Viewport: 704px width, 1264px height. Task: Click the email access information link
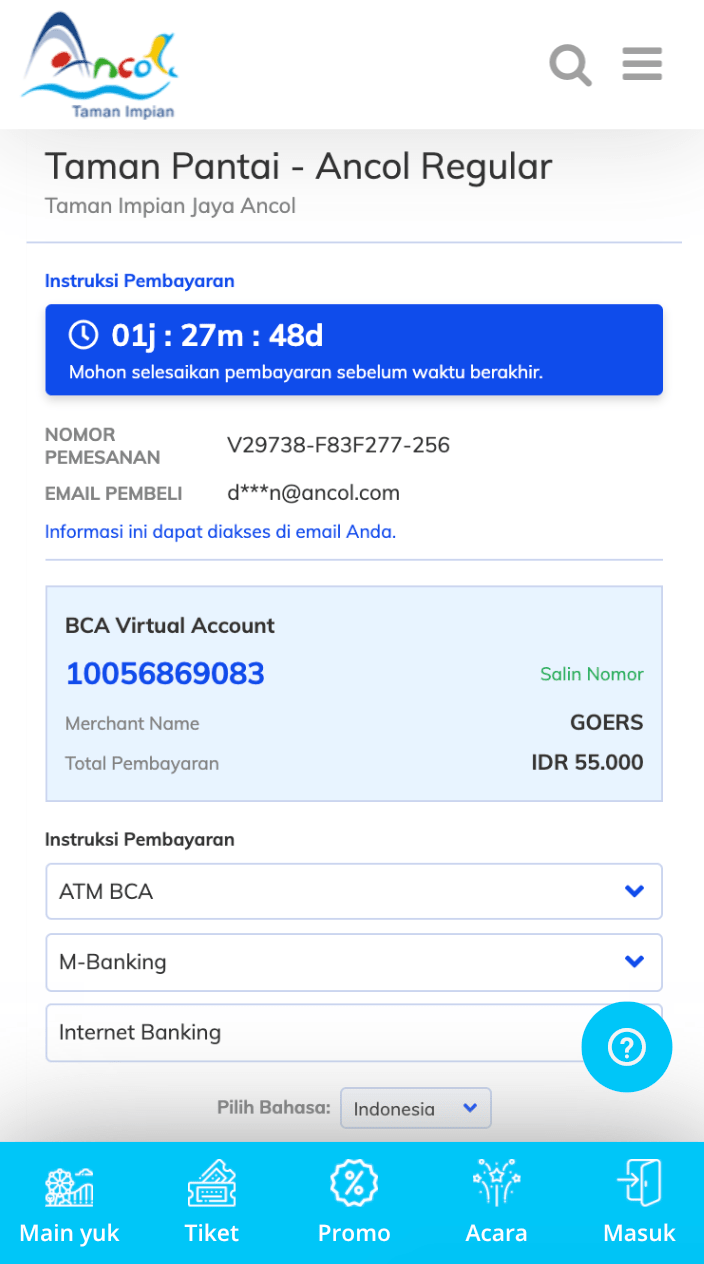(220, 532)
